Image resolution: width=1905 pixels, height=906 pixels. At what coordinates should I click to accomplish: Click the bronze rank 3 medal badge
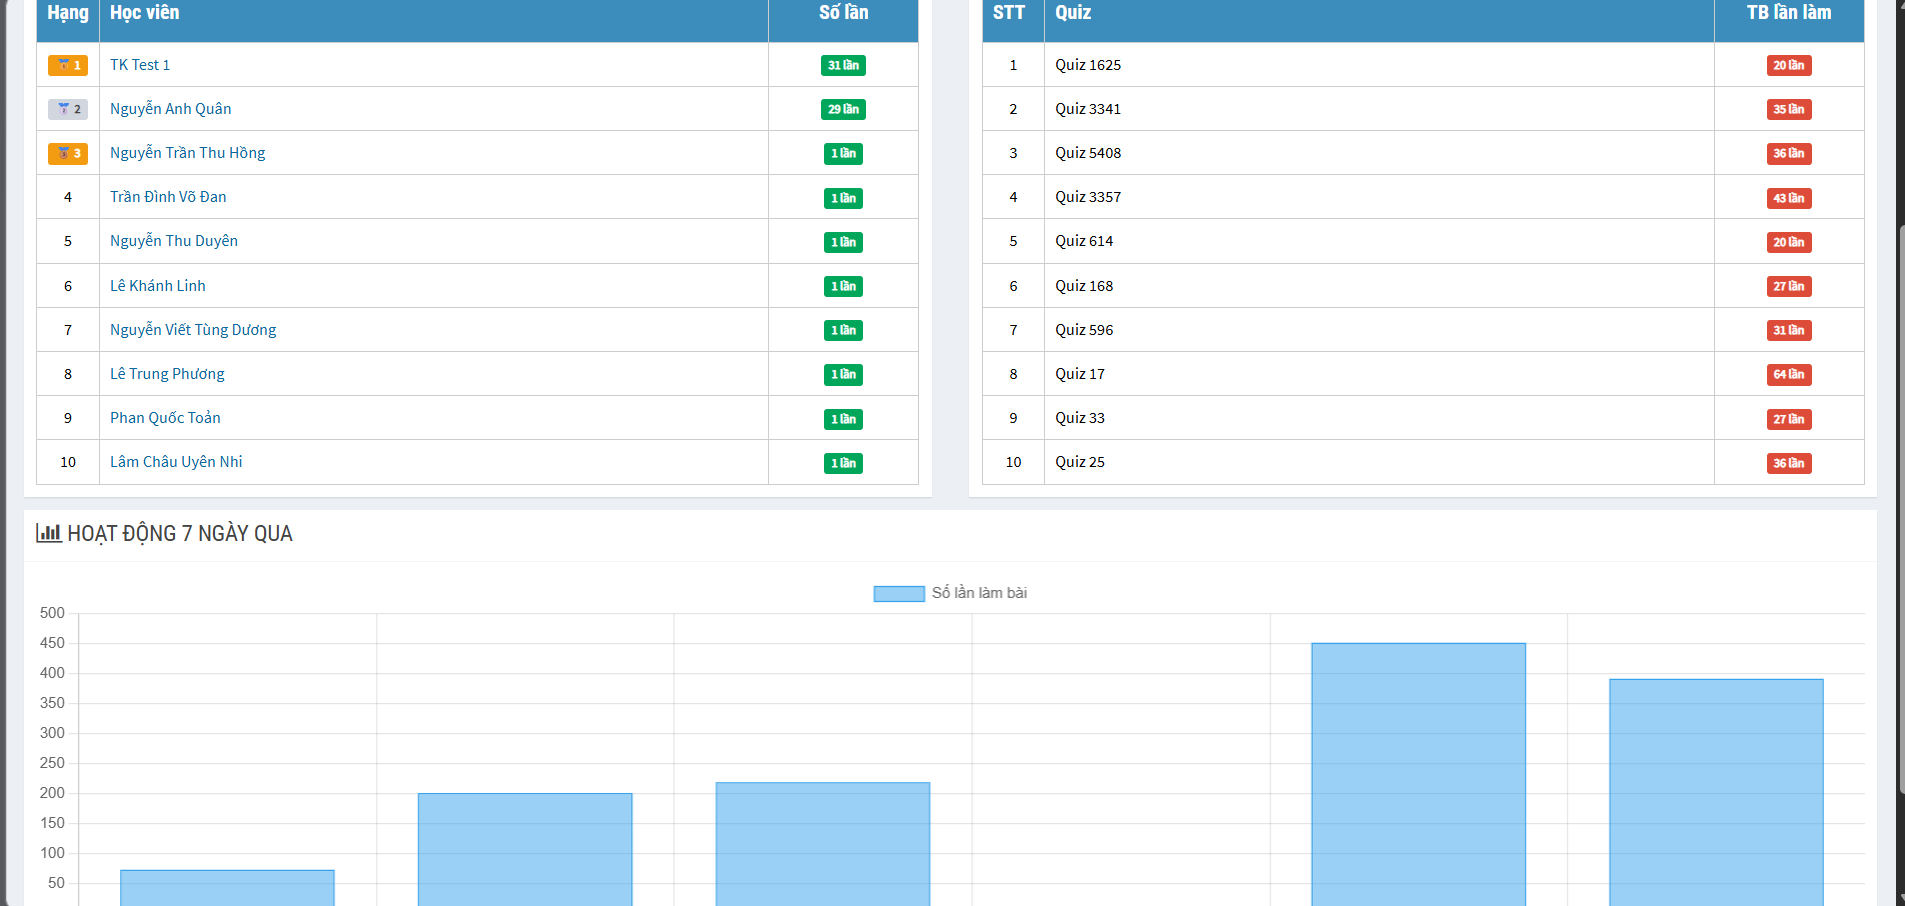pyautogui.click(x=68, y=154)
